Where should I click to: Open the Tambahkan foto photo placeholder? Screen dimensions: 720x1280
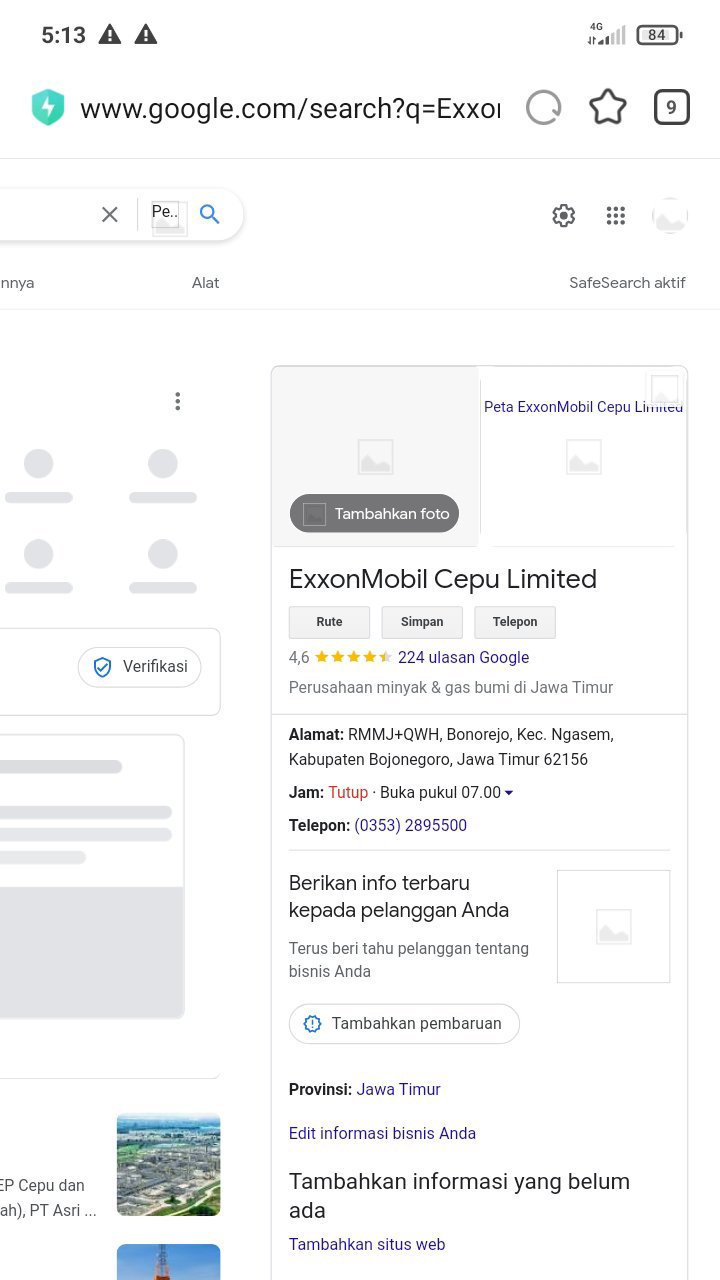(x=375, y=514)
